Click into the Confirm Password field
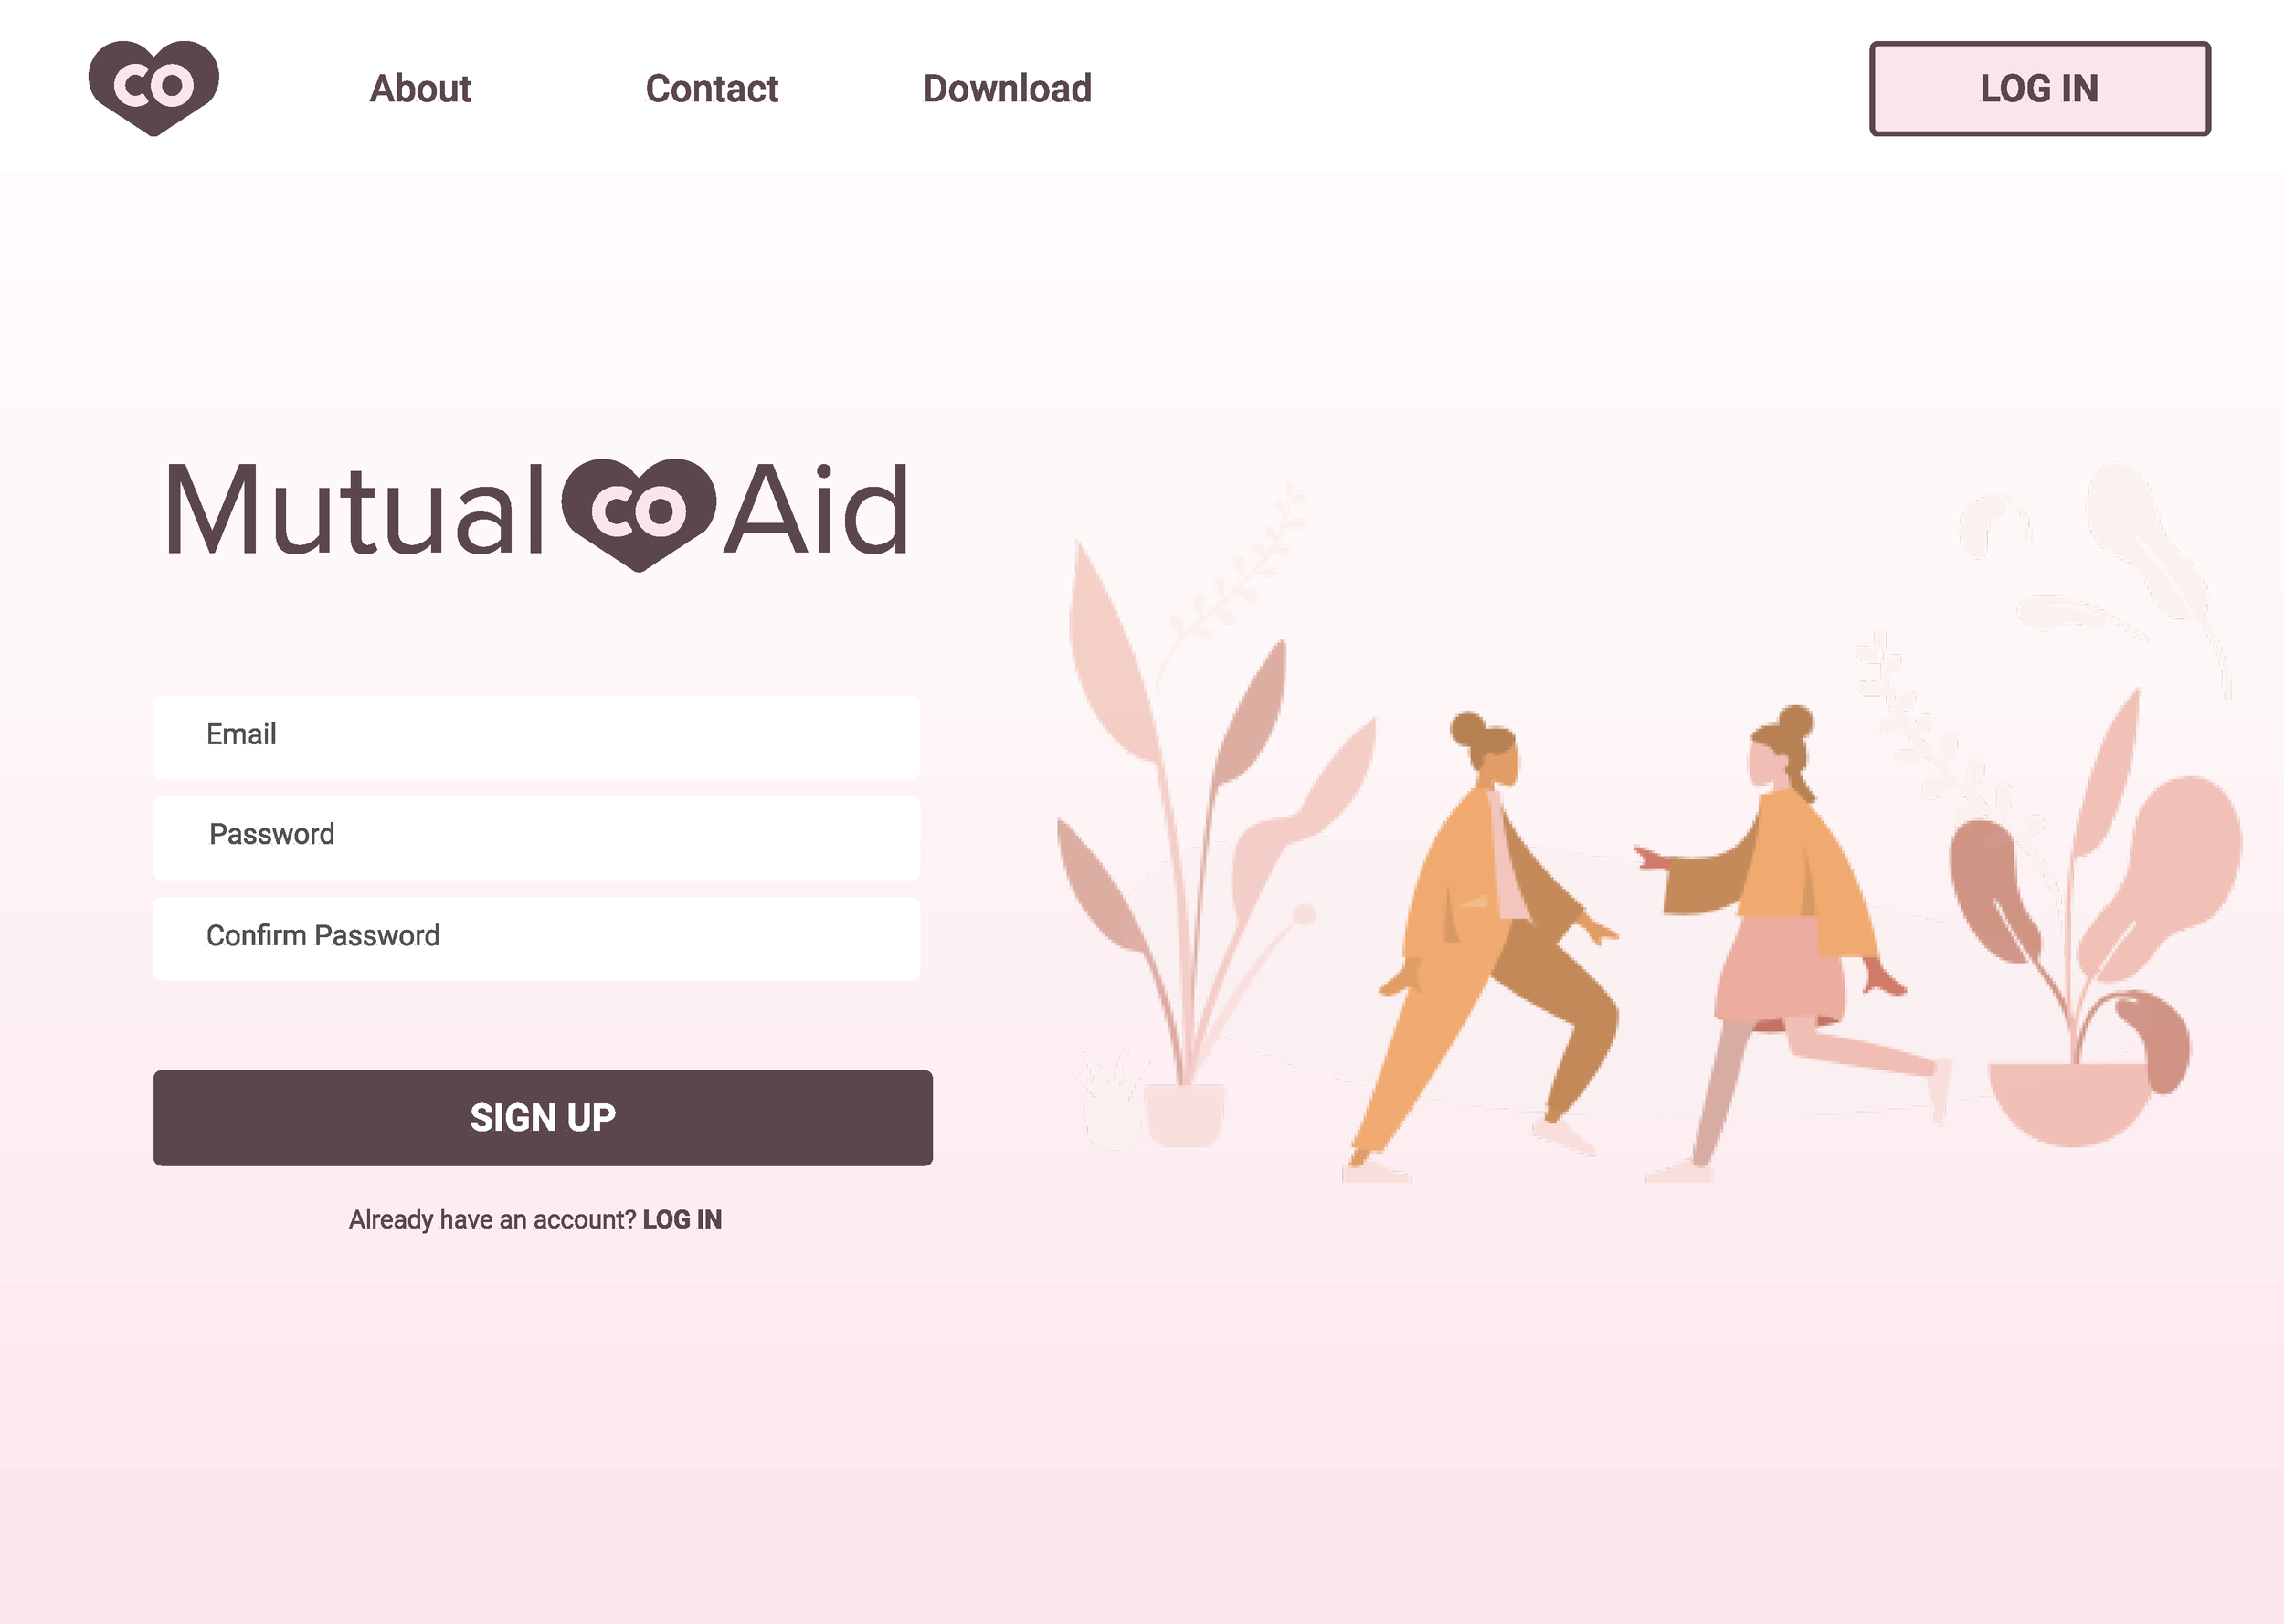The height and width of the screenshot is (1624, 2284). (x=536, y=939)
